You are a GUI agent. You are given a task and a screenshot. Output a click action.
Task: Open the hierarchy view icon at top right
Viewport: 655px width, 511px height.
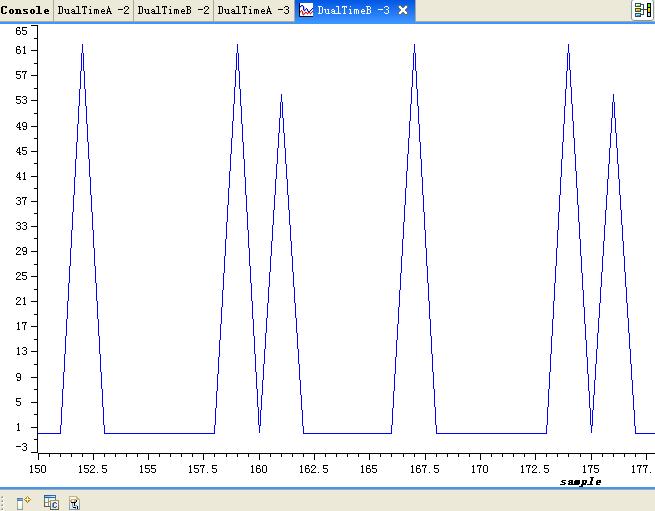(x=642, y=10)
